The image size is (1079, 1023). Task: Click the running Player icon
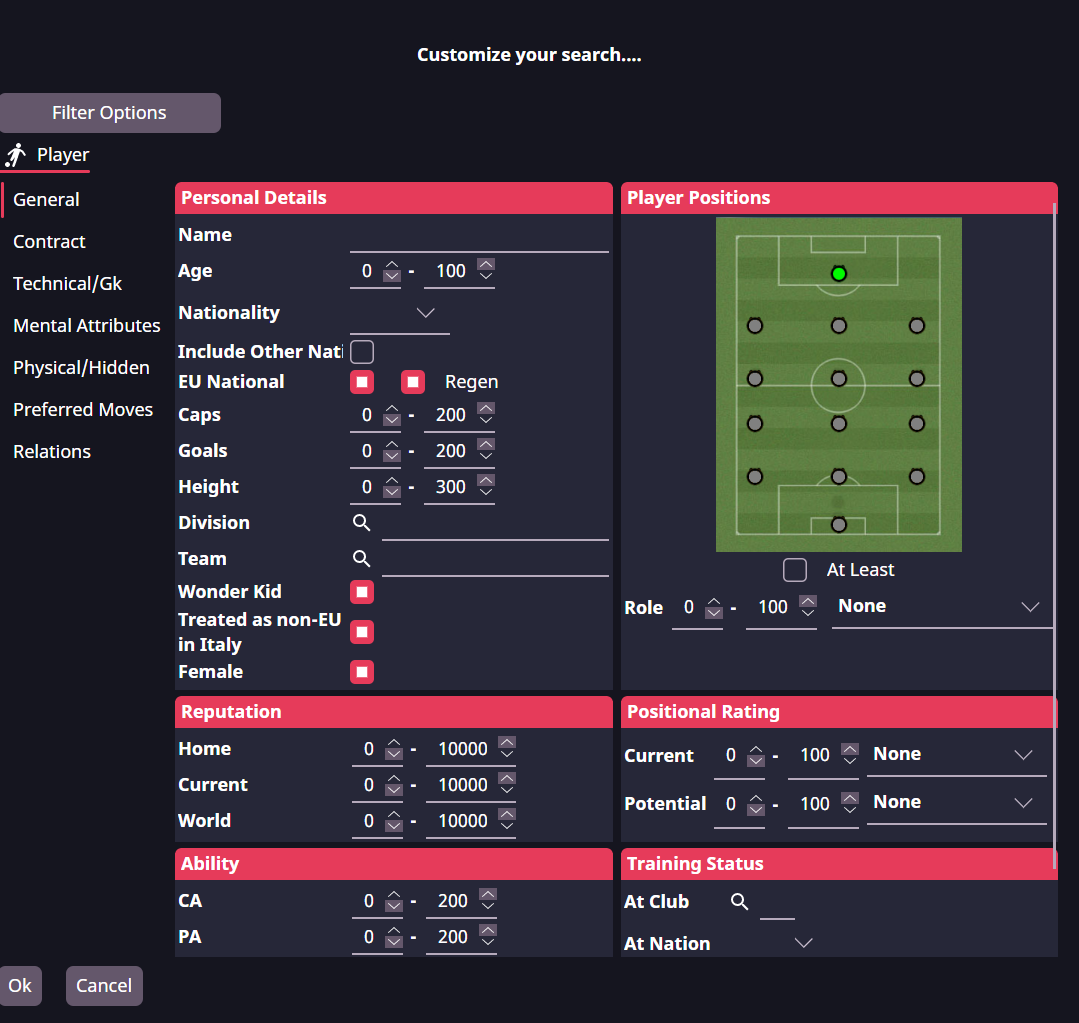click(16, 155)
